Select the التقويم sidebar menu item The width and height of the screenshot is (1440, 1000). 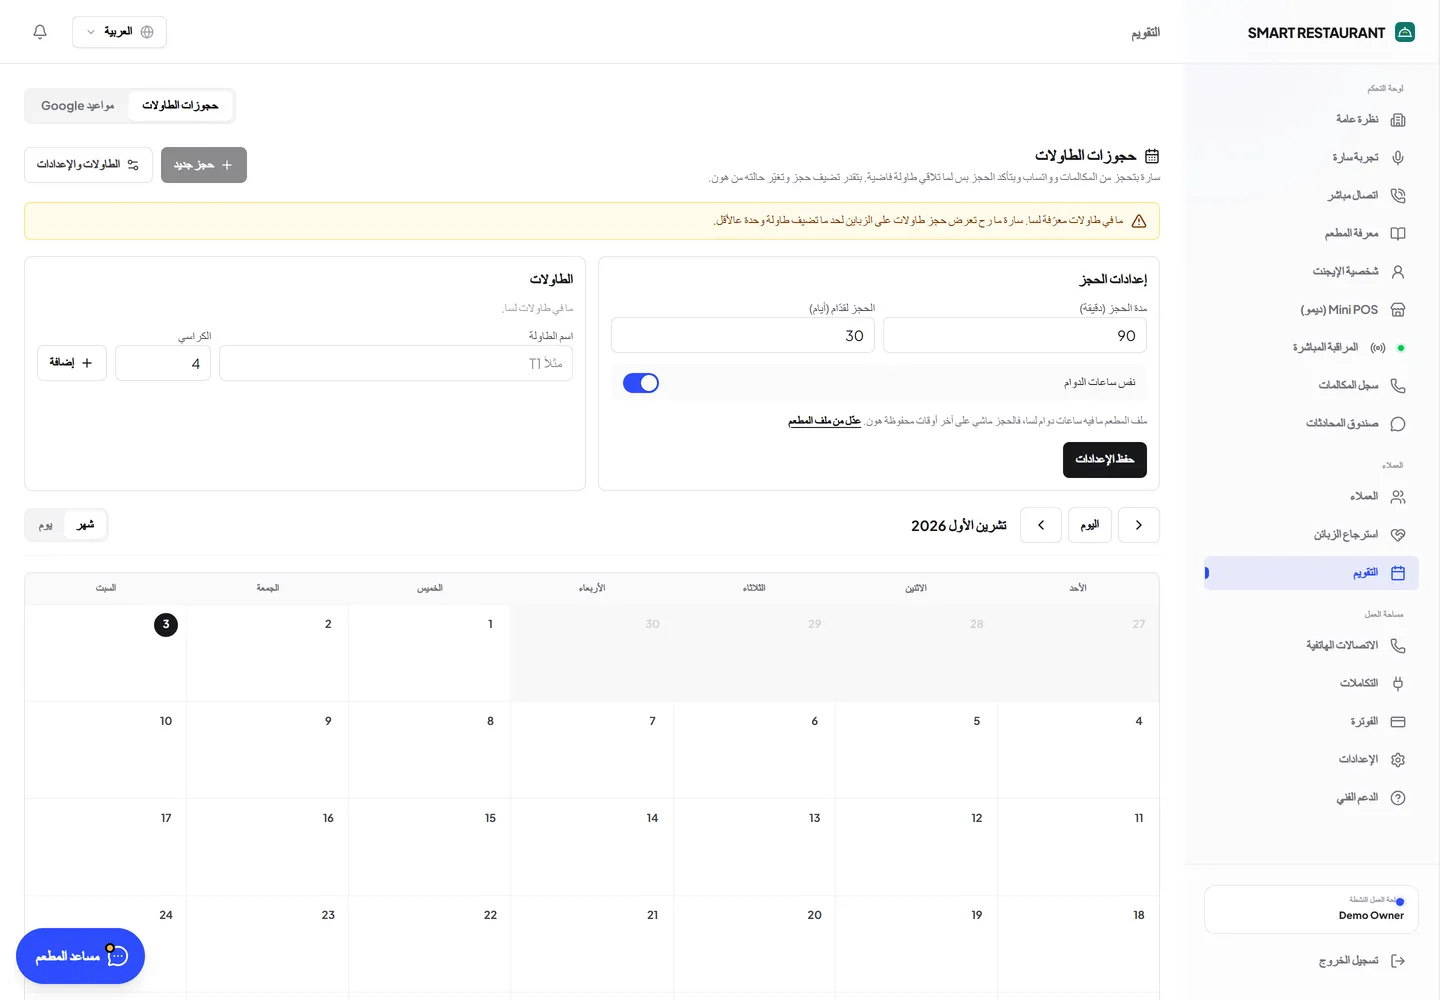(1311, 573)
